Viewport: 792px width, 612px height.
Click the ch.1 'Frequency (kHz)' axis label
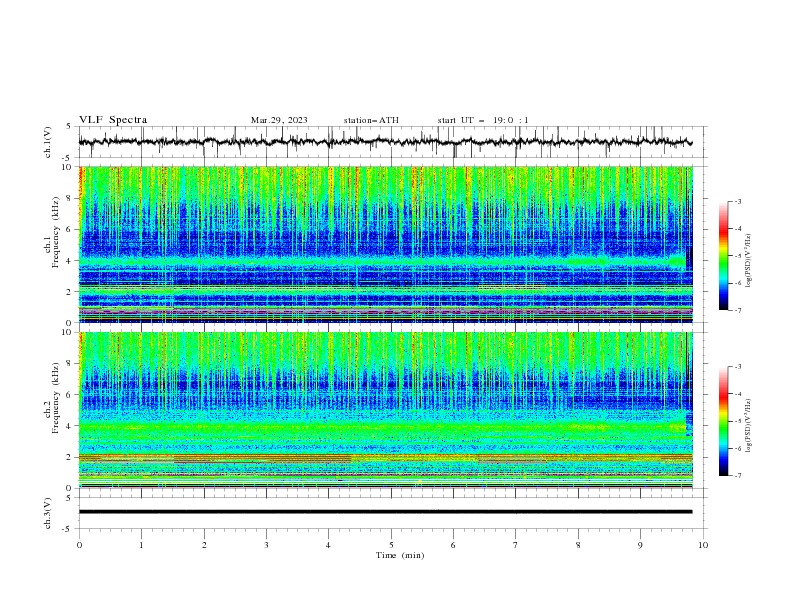click(x=56, y=233)
